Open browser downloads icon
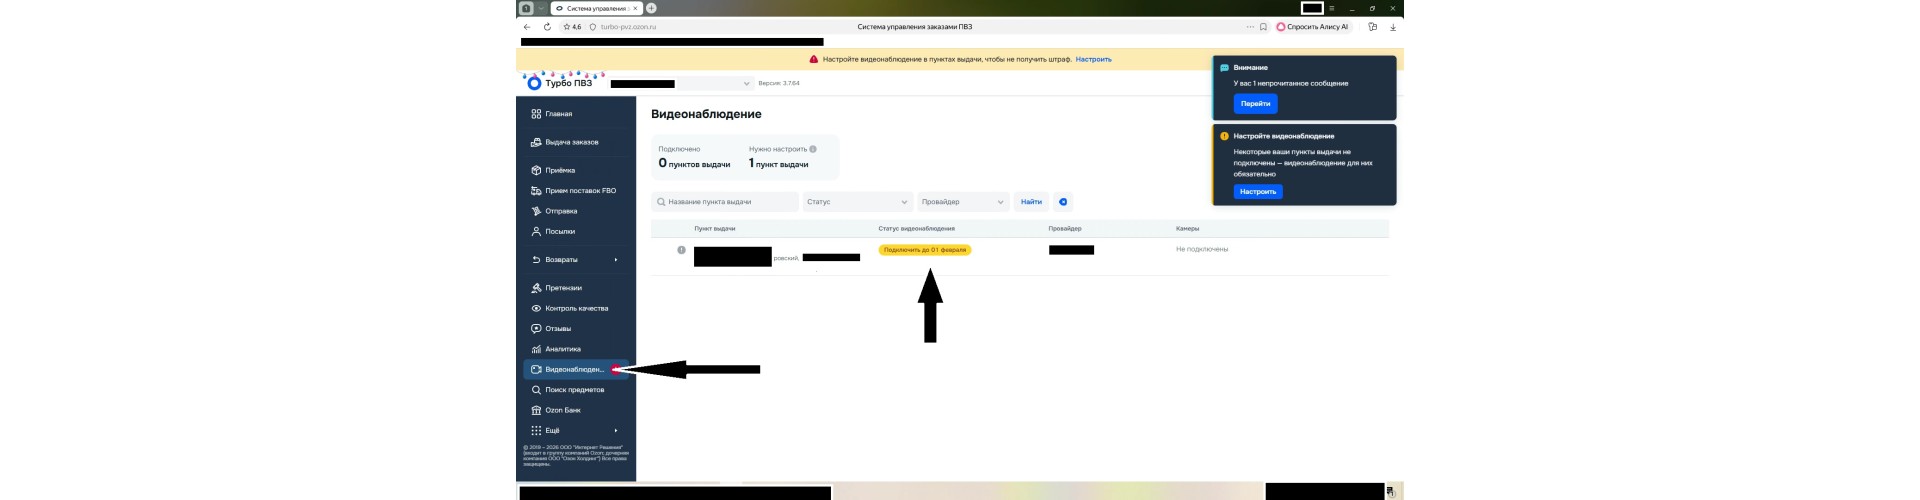Viewport: 1920px width, 500px height. 1393,27
